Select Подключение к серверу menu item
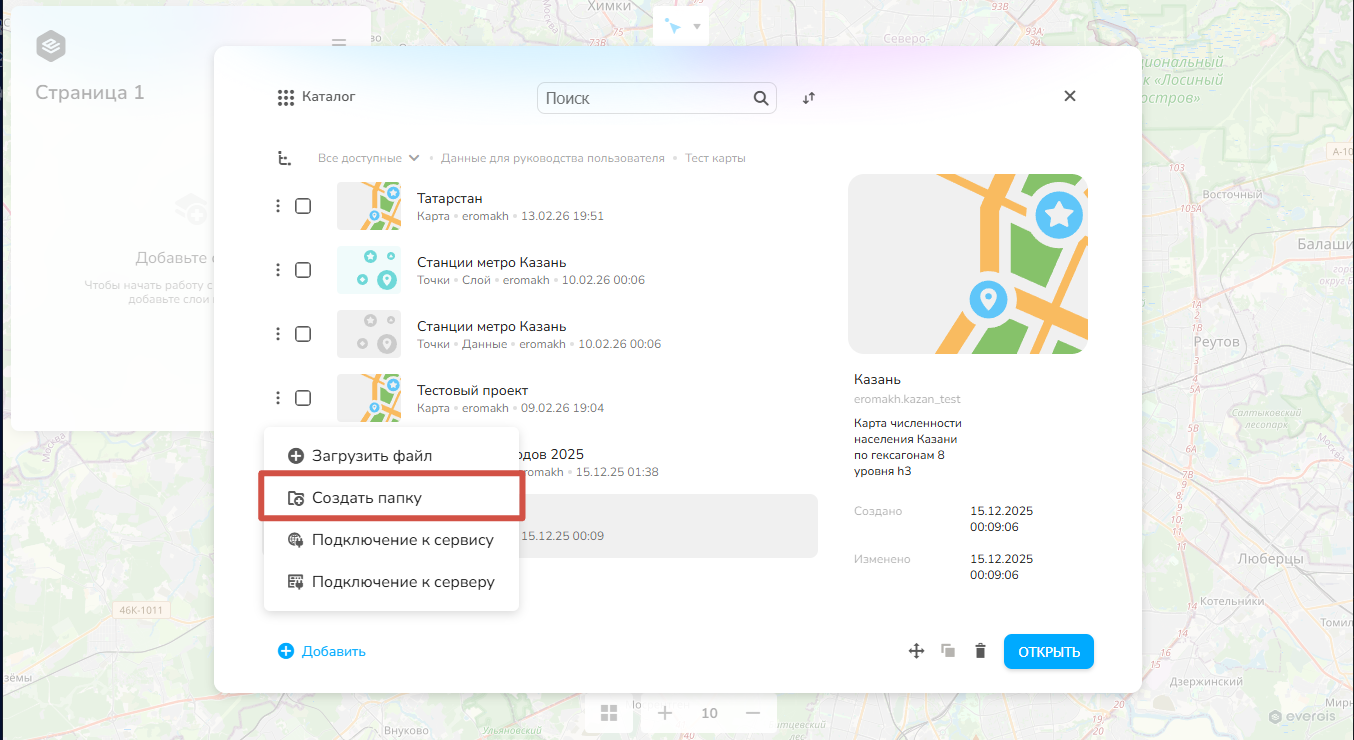 391,582
